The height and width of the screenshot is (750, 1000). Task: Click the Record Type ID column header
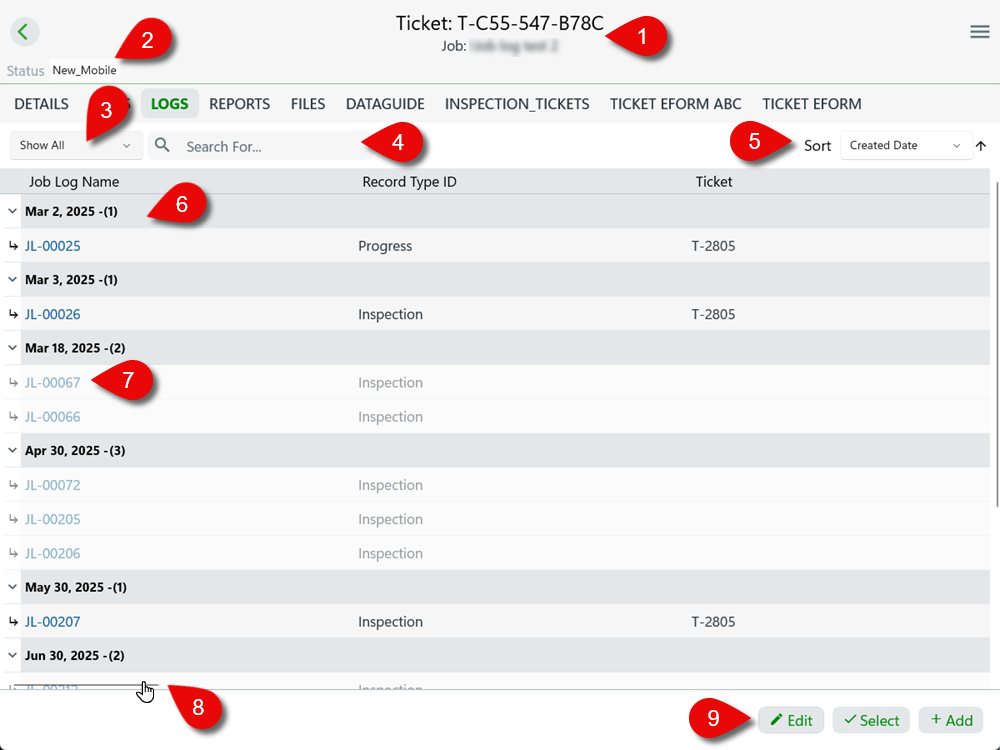tap(409, 182)
